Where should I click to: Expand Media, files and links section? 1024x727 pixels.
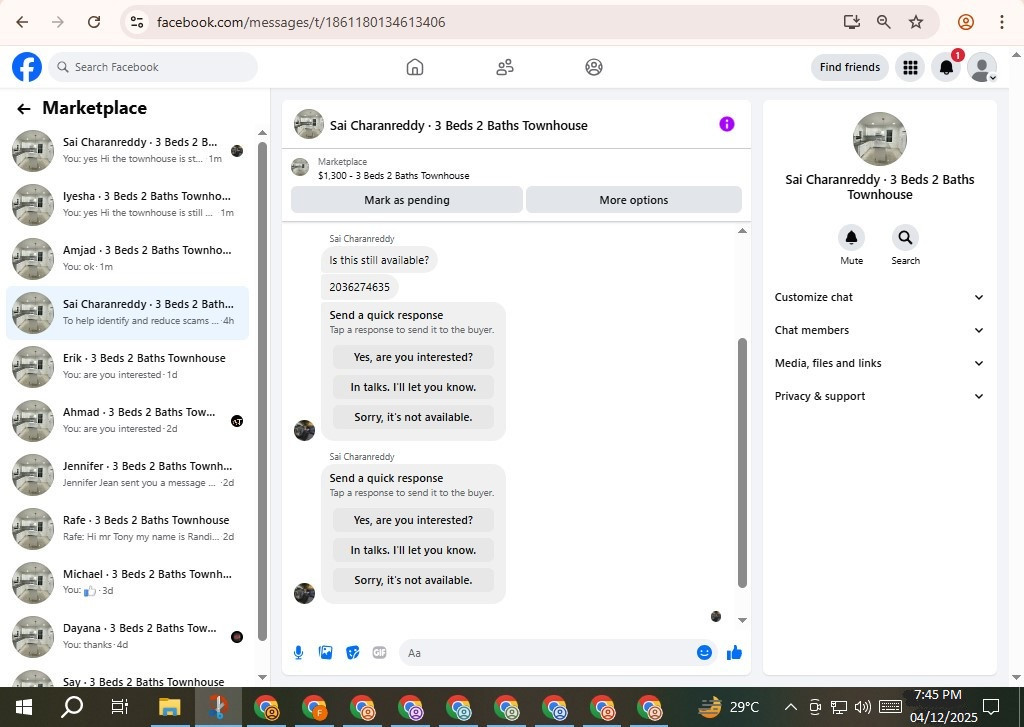tap(879, 363)
